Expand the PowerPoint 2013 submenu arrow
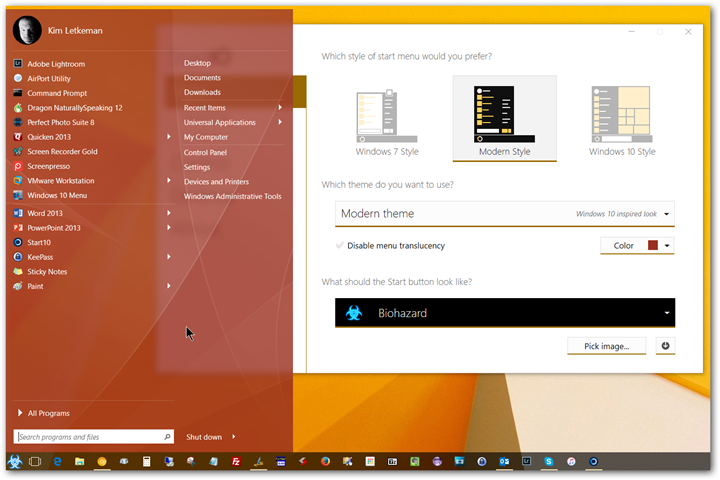 [x=169, y=228]
